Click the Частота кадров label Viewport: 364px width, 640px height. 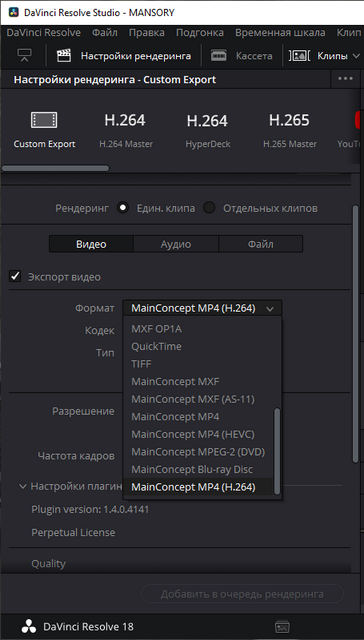point(76,456)
